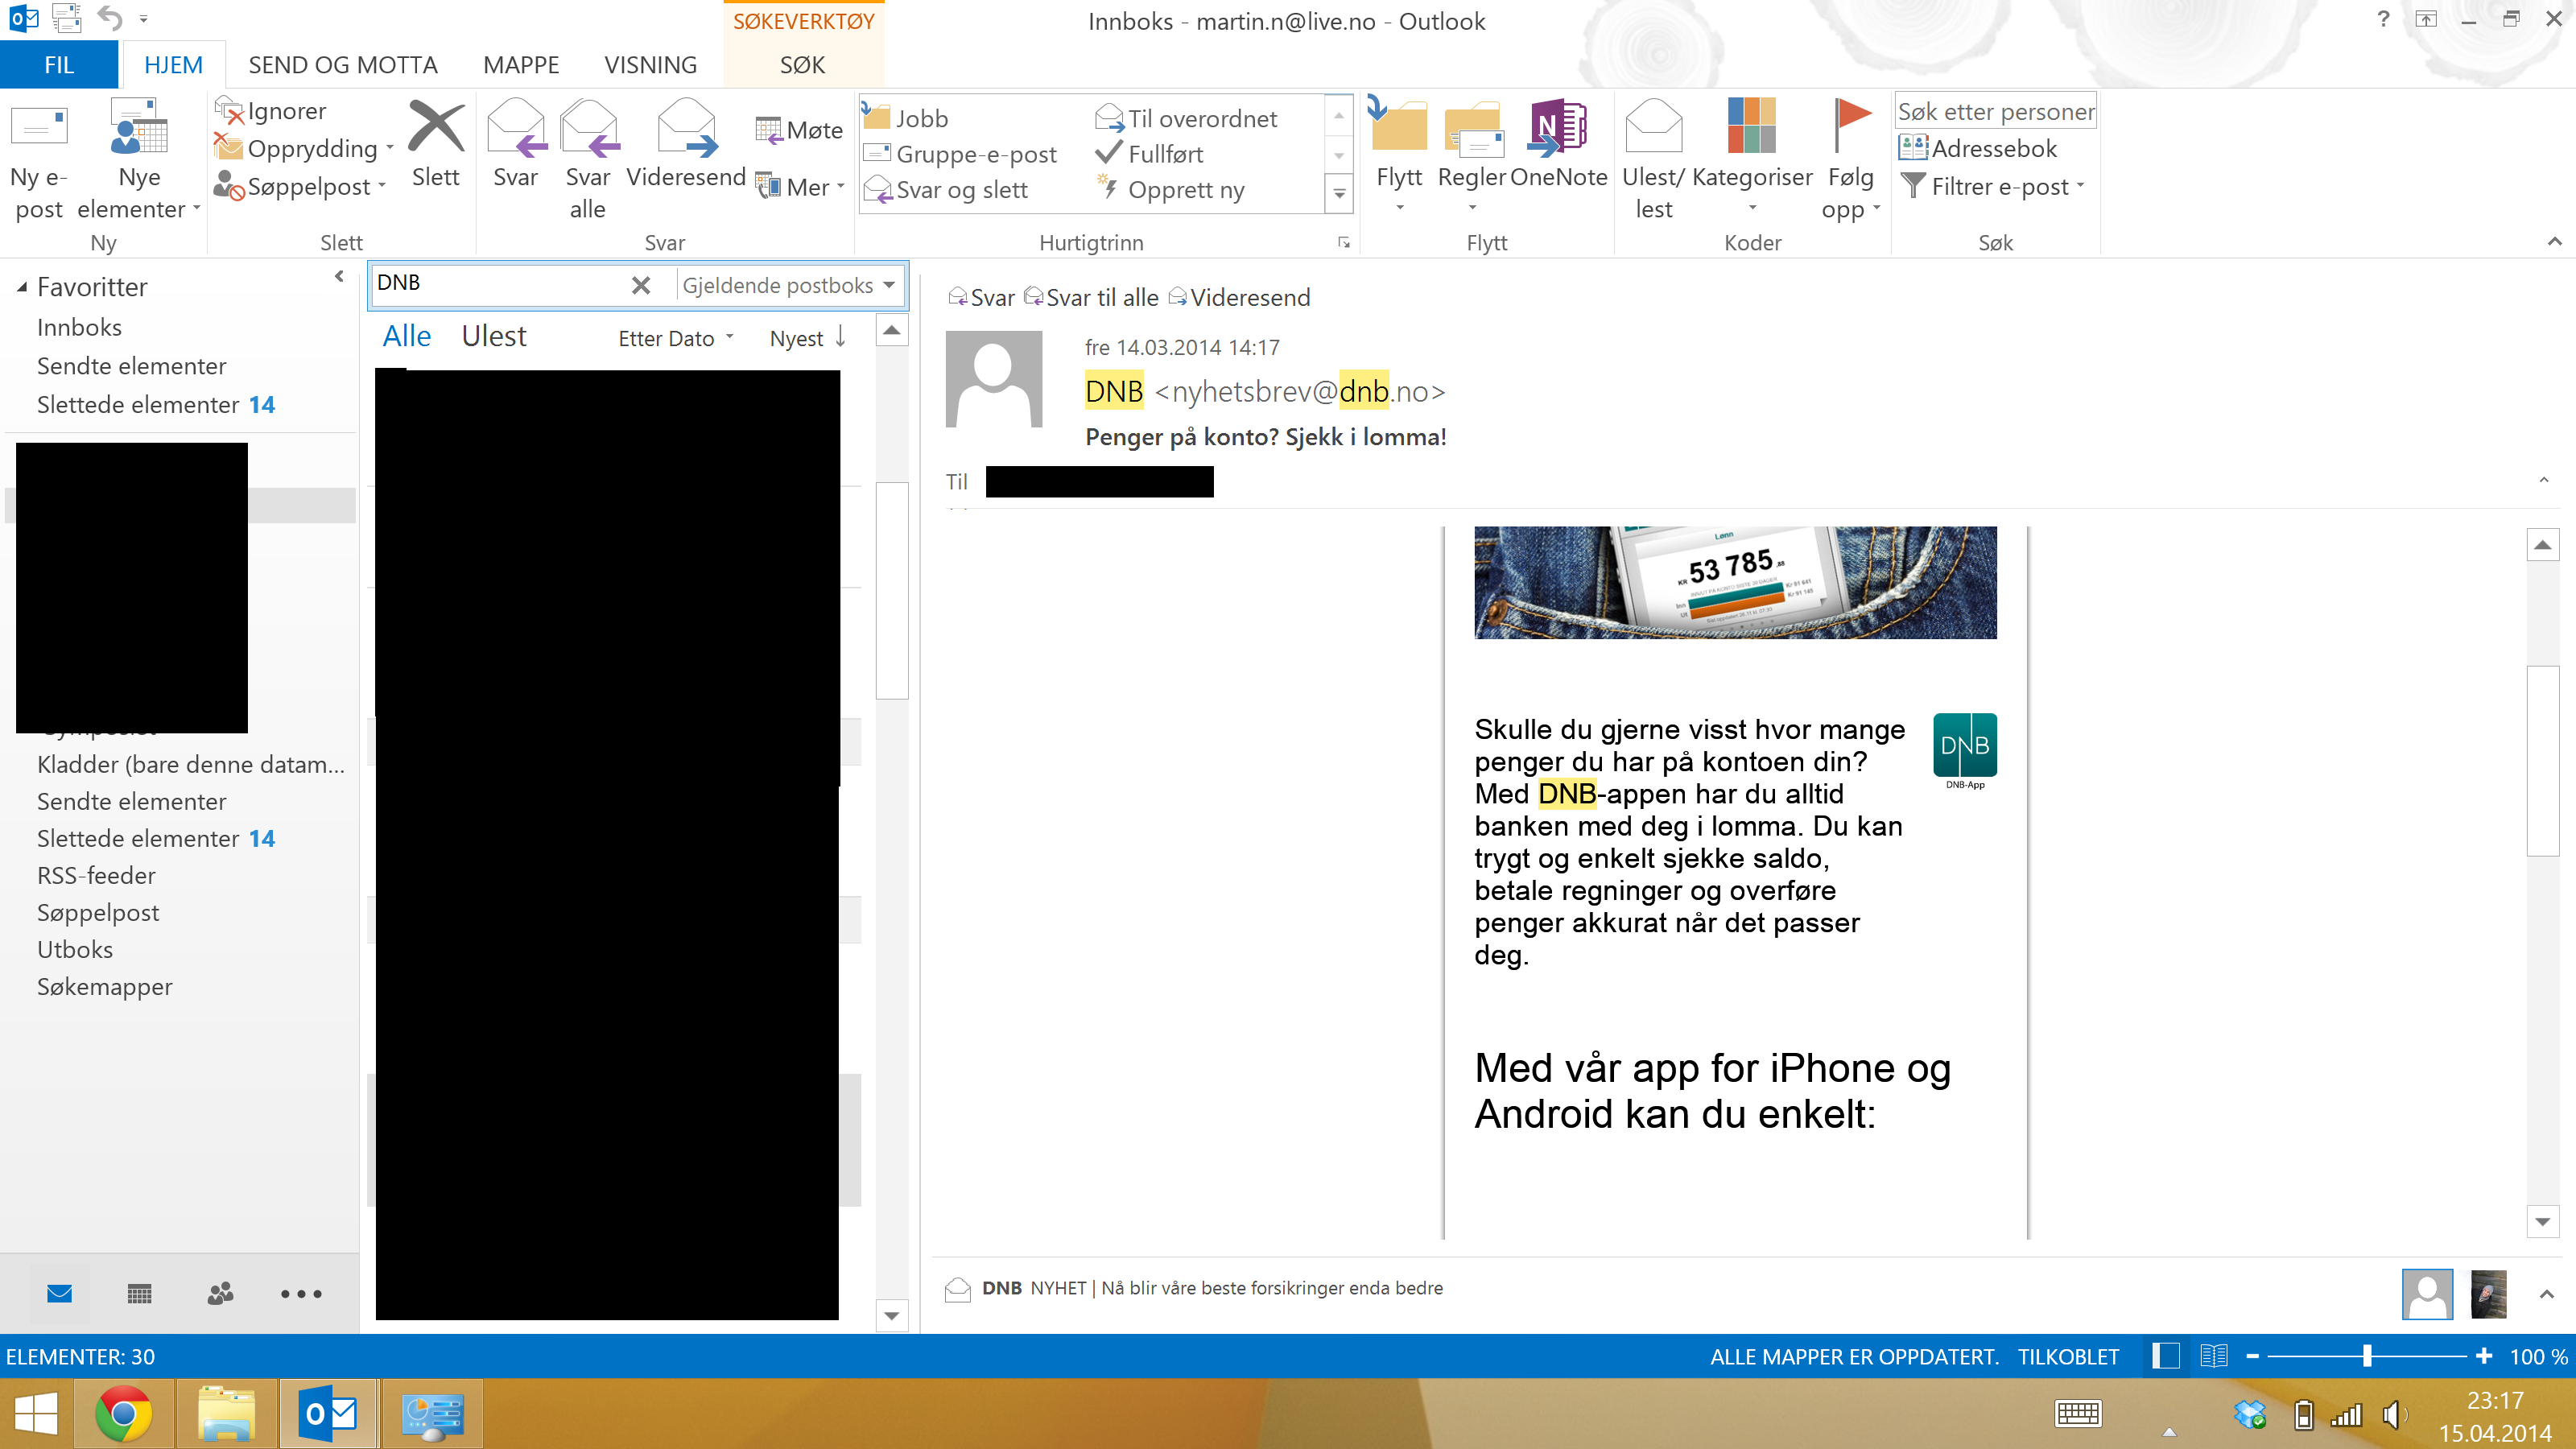Click Send/Receive in quick access toolbar

click(x=66, y=18)
